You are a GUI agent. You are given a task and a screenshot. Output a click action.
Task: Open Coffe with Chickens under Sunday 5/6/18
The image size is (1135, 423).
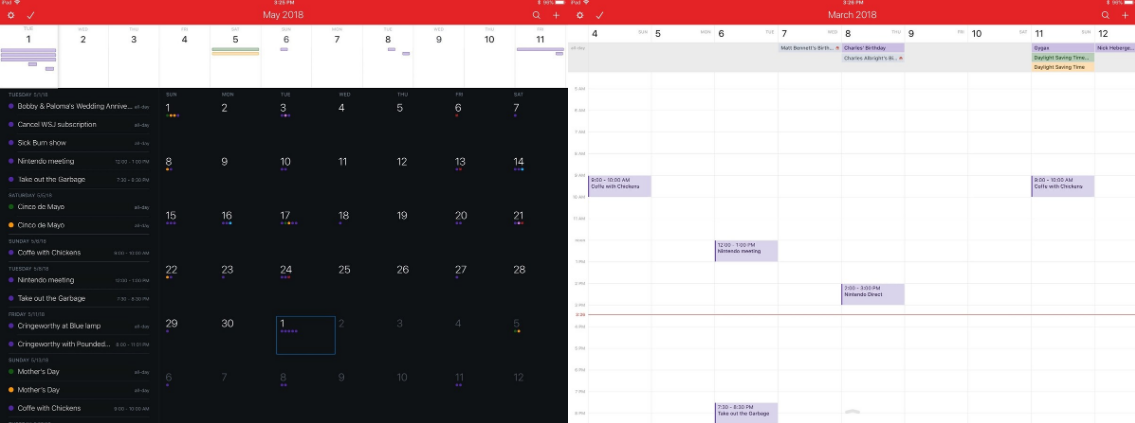click(78, 253)
